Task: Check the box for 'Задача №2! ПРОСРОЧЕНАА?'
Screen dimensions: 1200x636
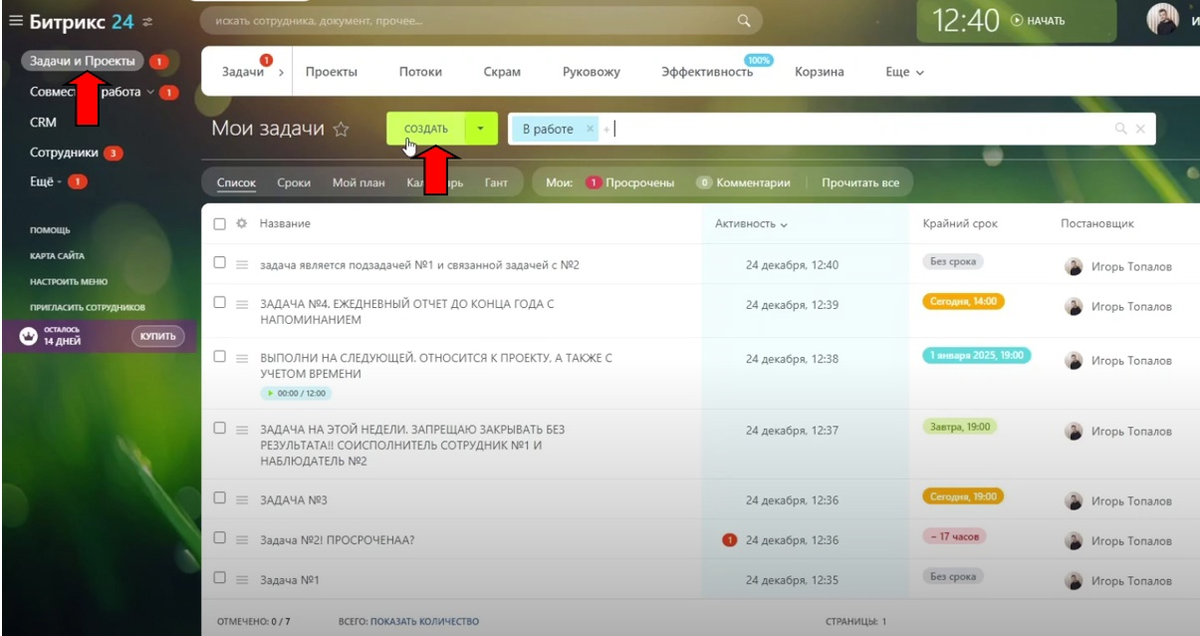Action: click(x=220, y=538)
